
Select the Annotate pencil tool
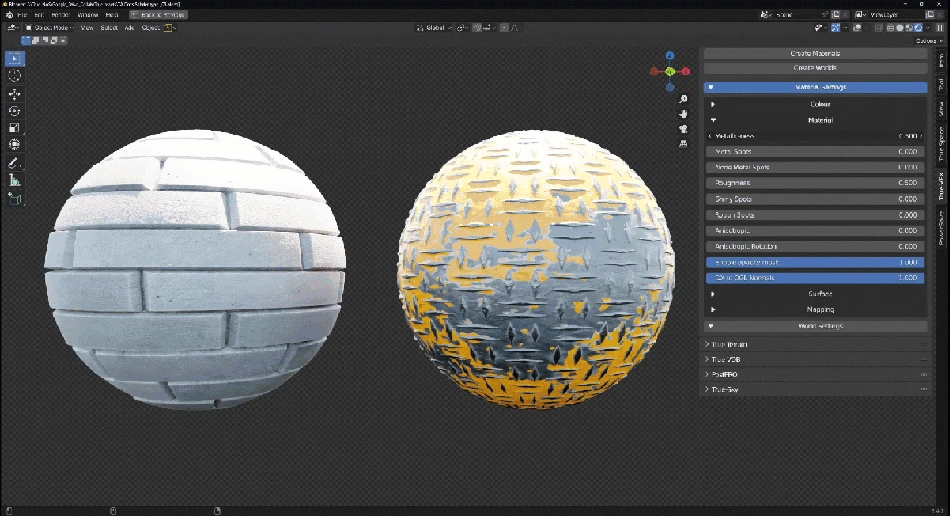(x=15, y=162)
